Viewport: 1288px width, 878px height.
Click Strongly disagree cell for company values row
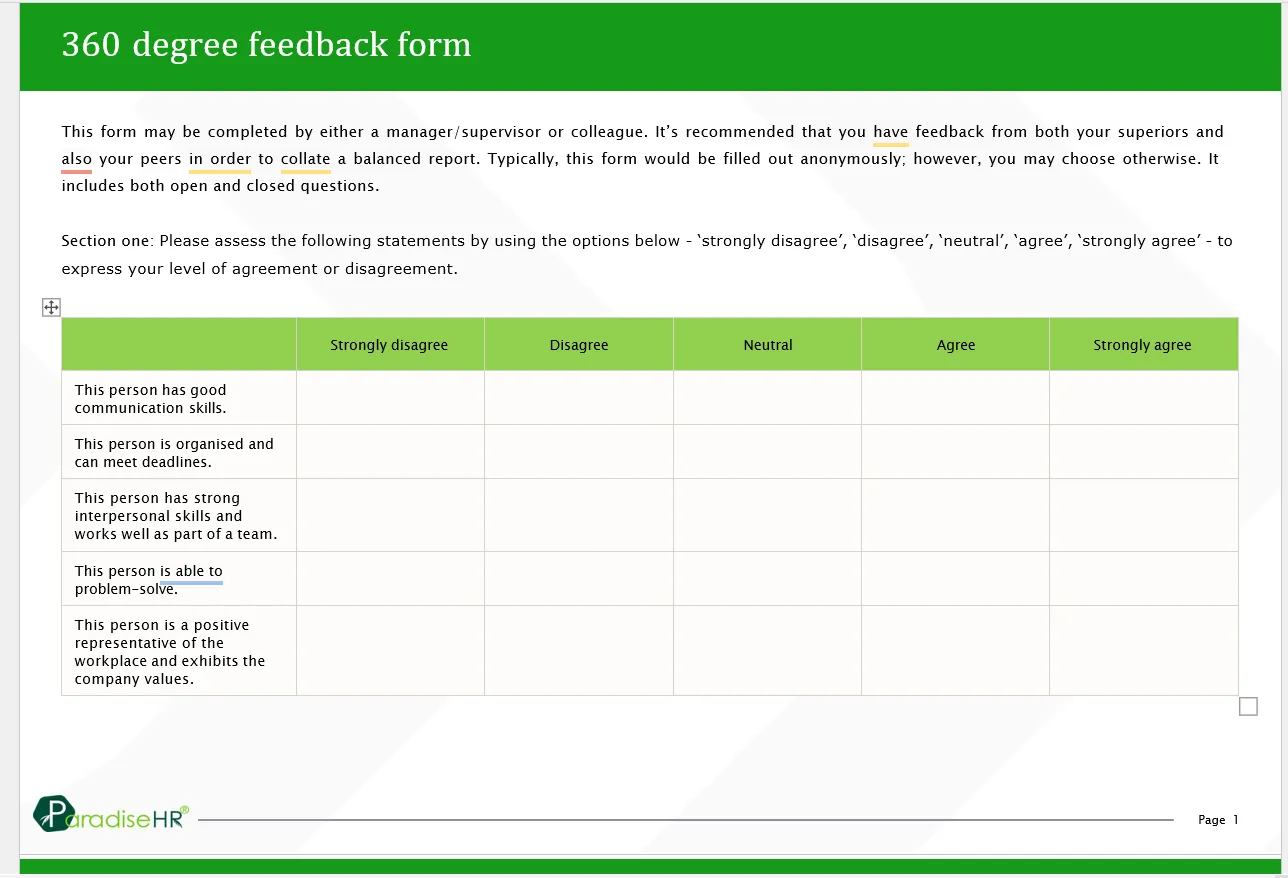[390, 651]
